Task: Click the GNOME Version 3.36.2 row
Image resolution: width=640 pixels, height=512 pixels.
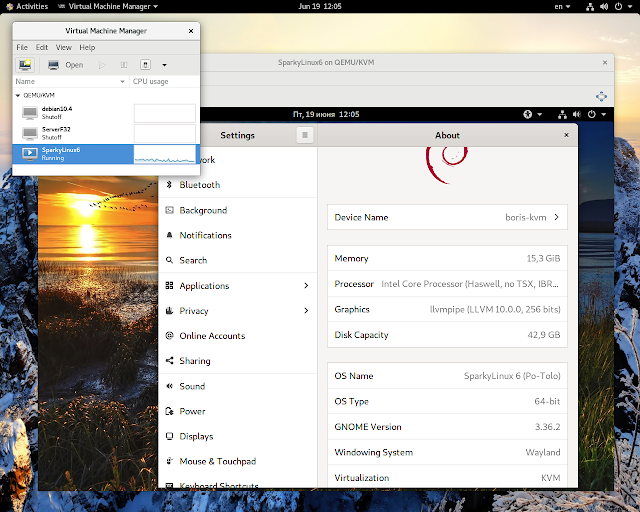Action: tap(447, 427)
